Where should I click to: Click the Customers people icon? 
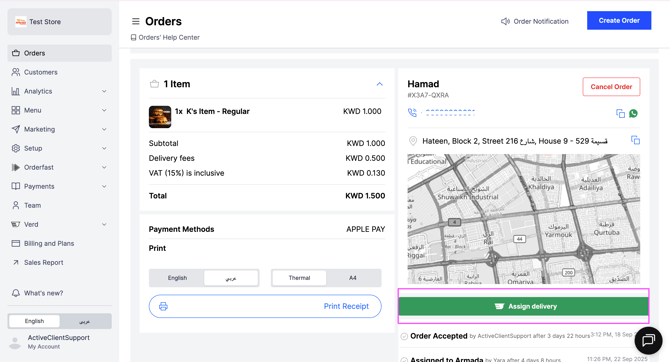click(x=16, y=72)
